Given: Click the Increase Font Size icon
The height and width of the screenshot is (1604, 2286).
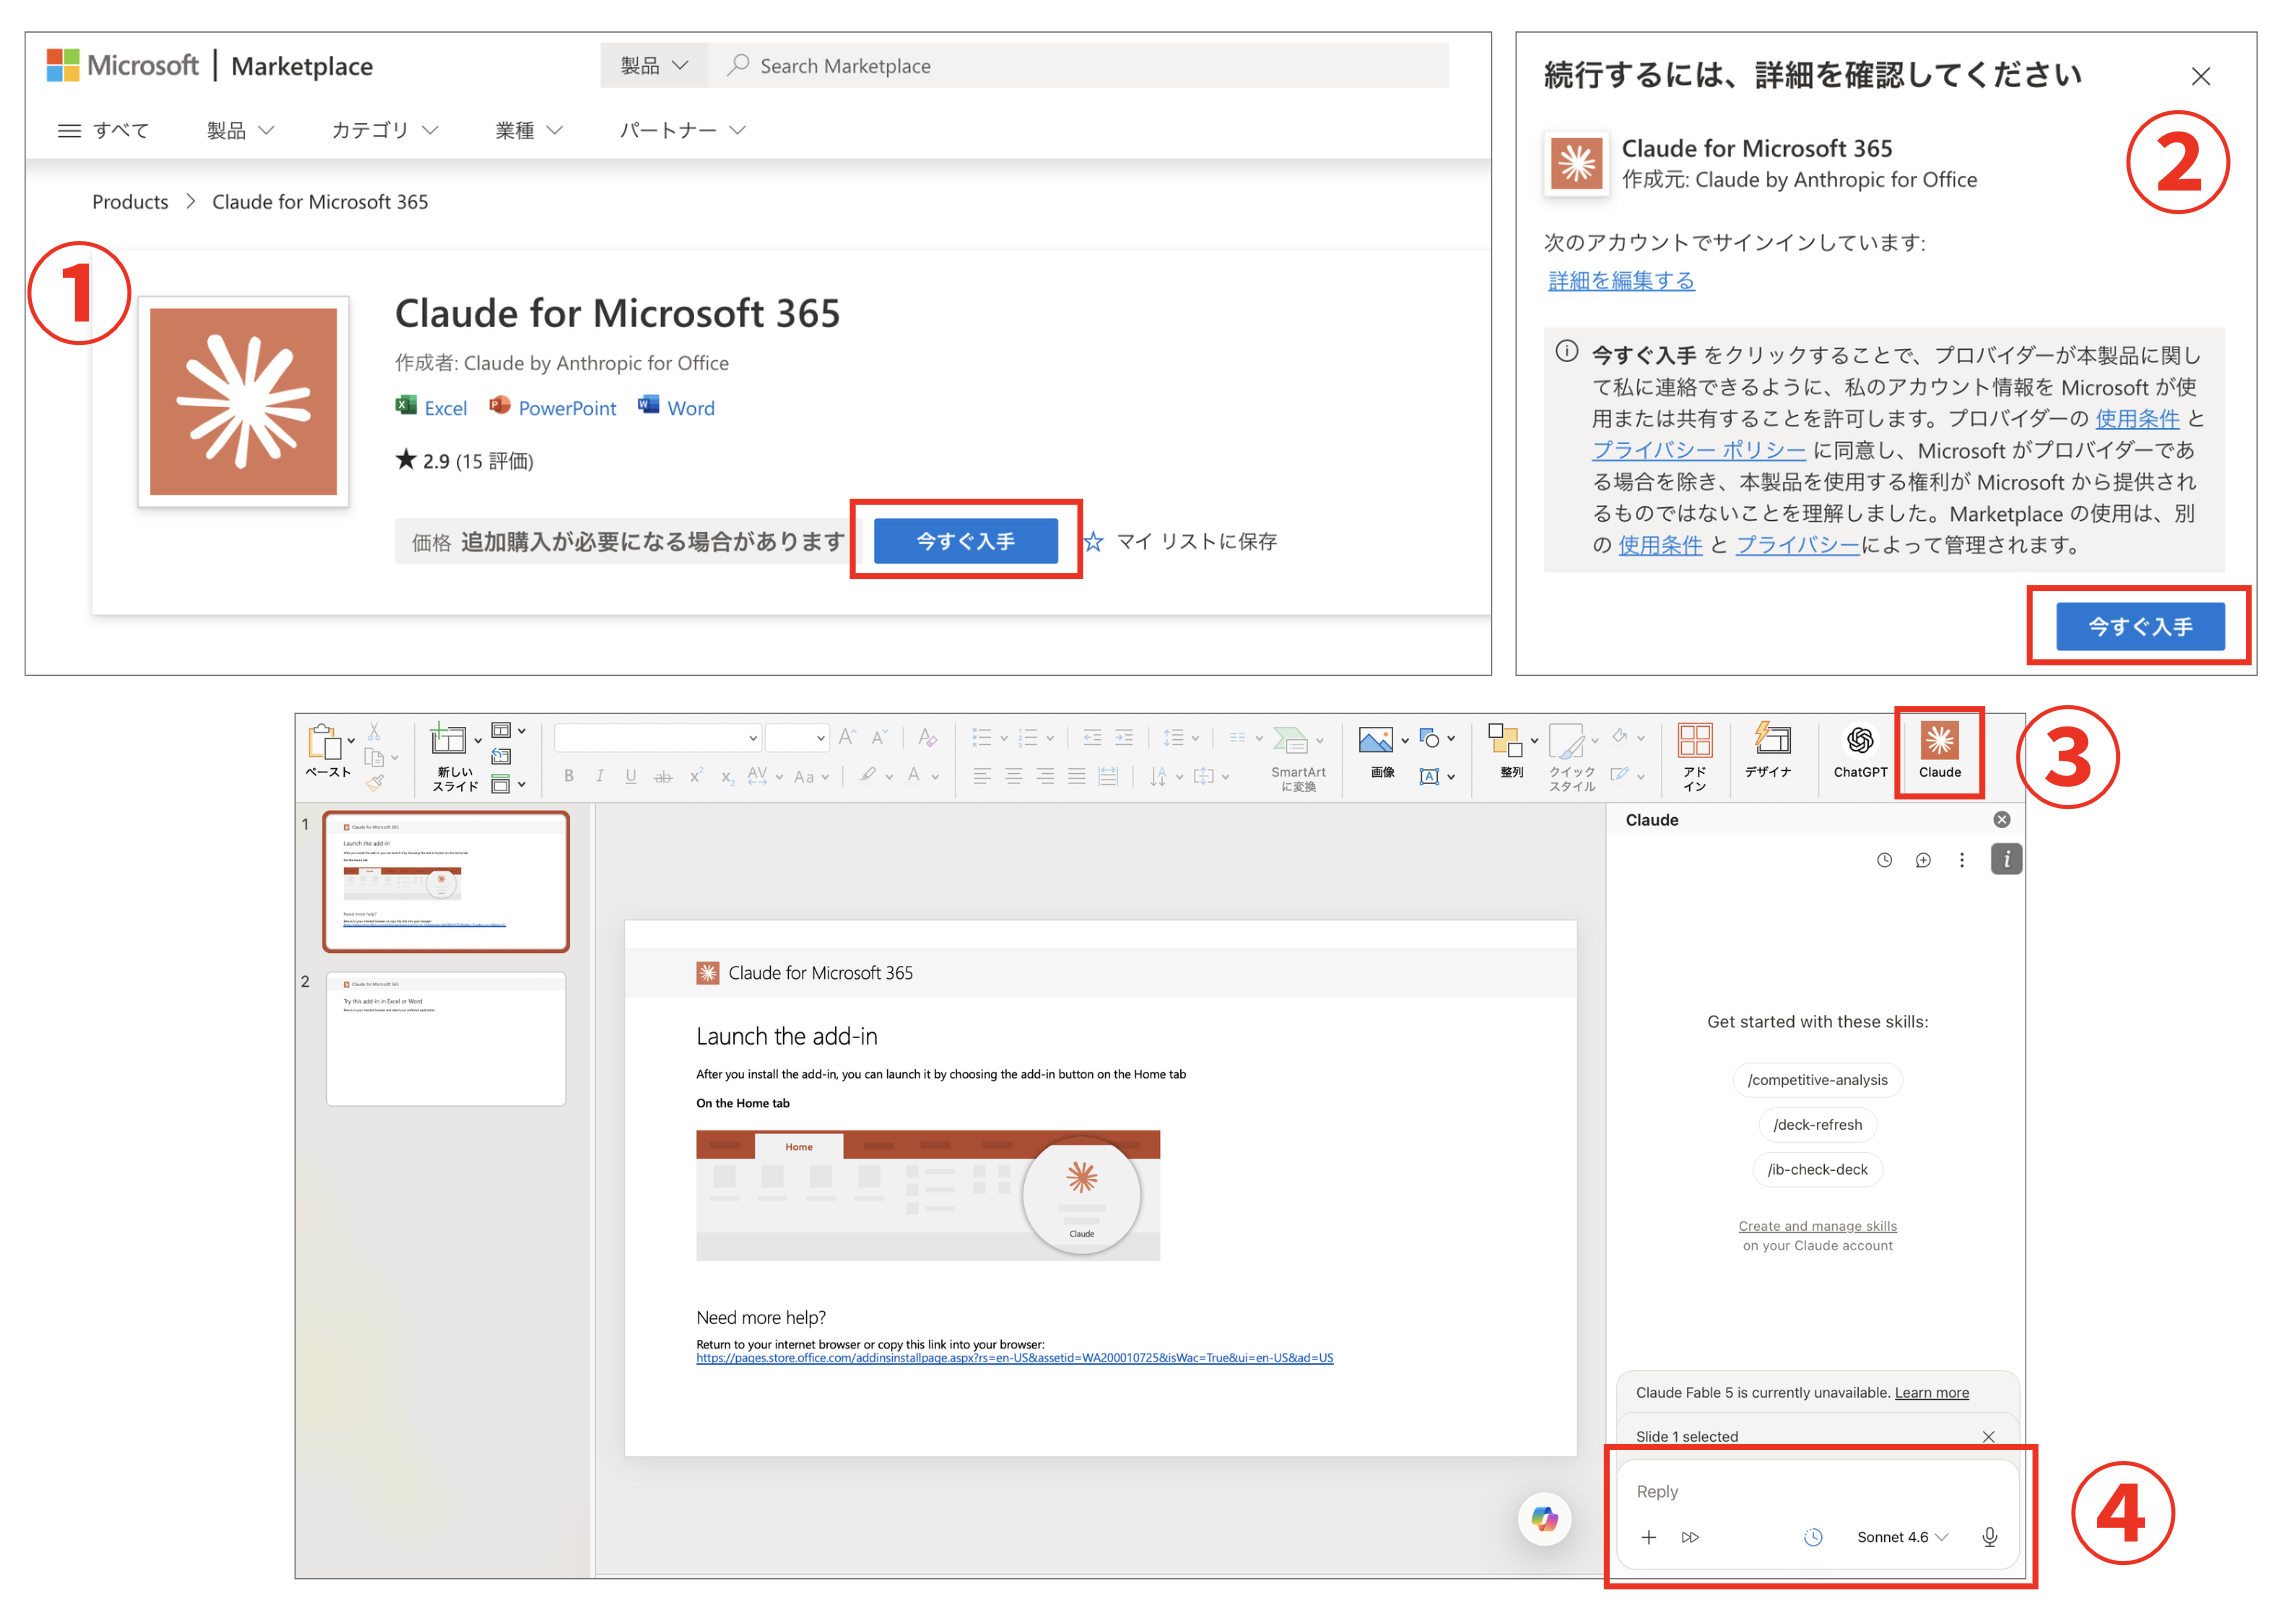Looking at the screenshot, I should point(846,737).
